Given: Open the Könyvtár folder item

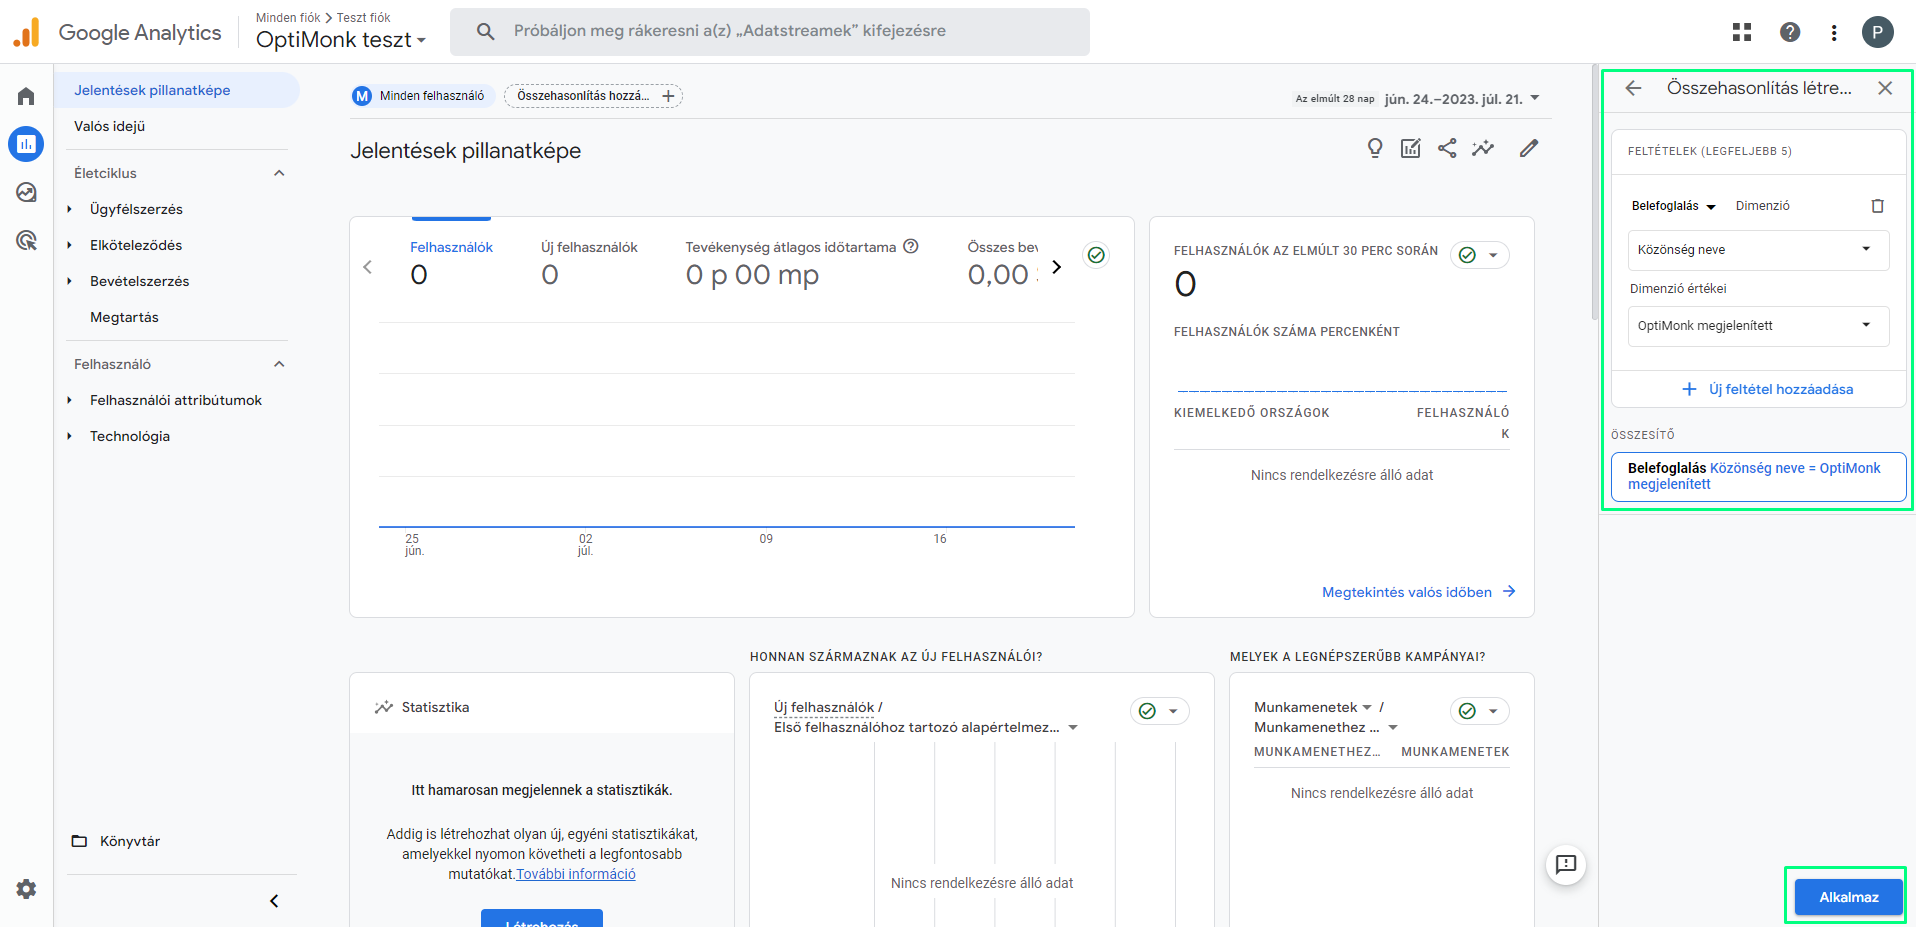Looking at the screenshot, I should point(116,841).
